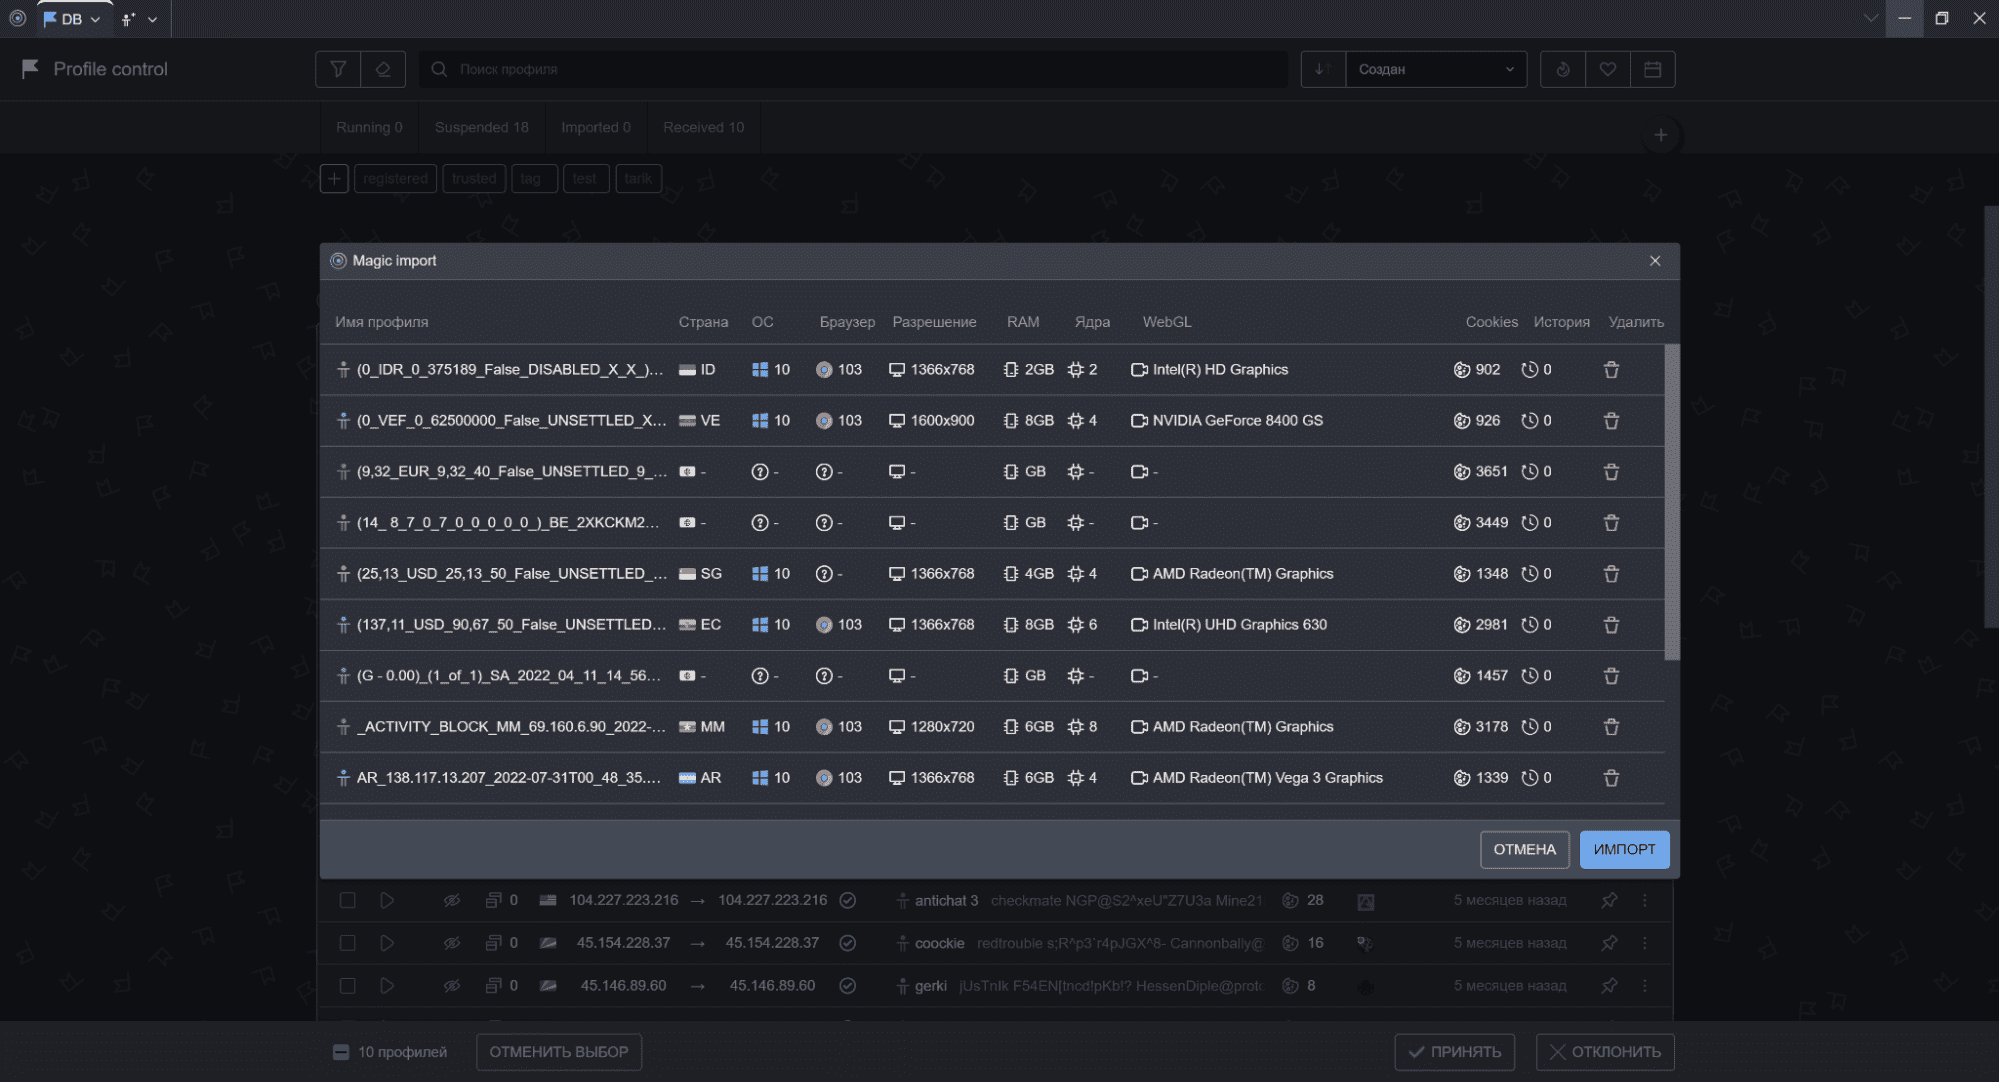Delete the (0_VEF_0_62500000 profile row

[x=1611, y=421]
